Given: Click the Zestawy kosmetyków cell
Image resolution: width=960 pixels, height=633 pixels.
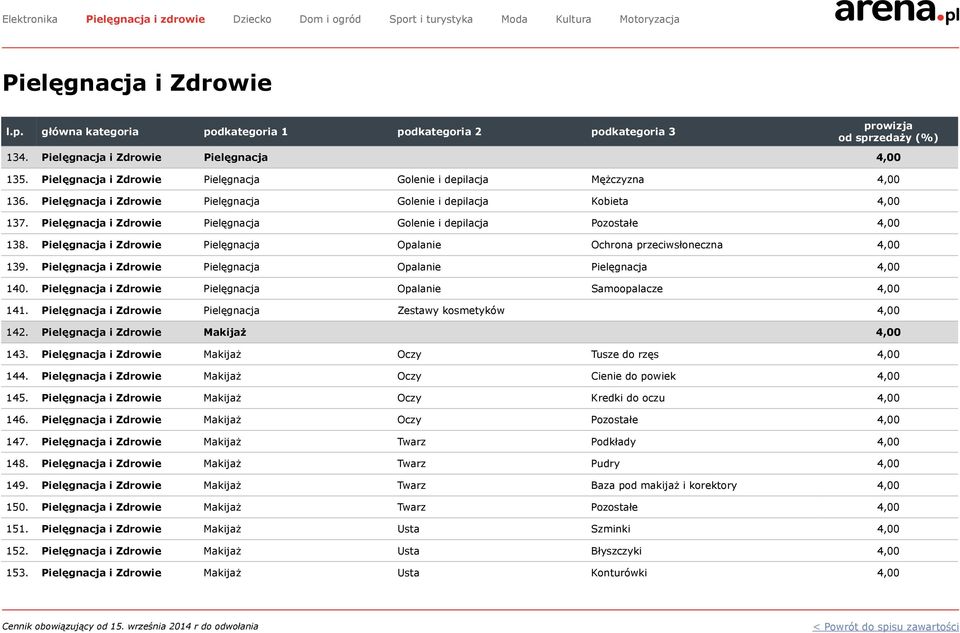Looking at the screenshot, I should point(451,310).
